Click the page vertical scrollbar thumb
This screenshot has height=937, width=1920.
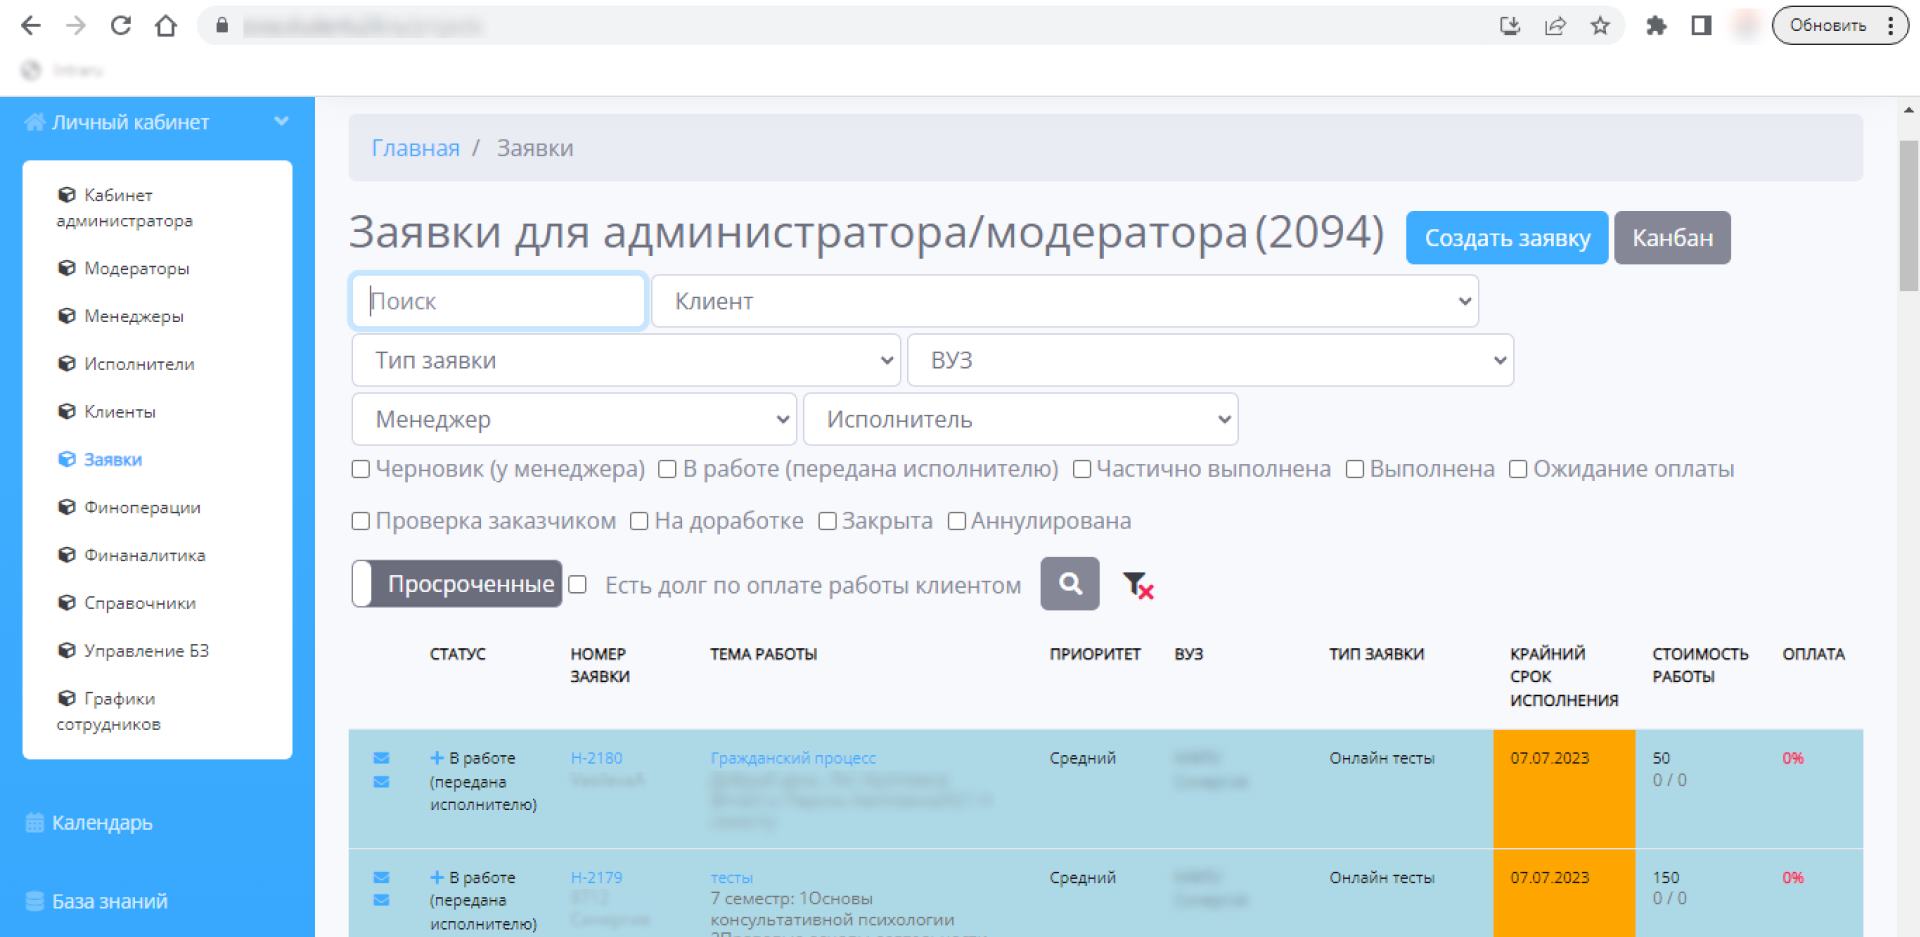(1908, 215)
